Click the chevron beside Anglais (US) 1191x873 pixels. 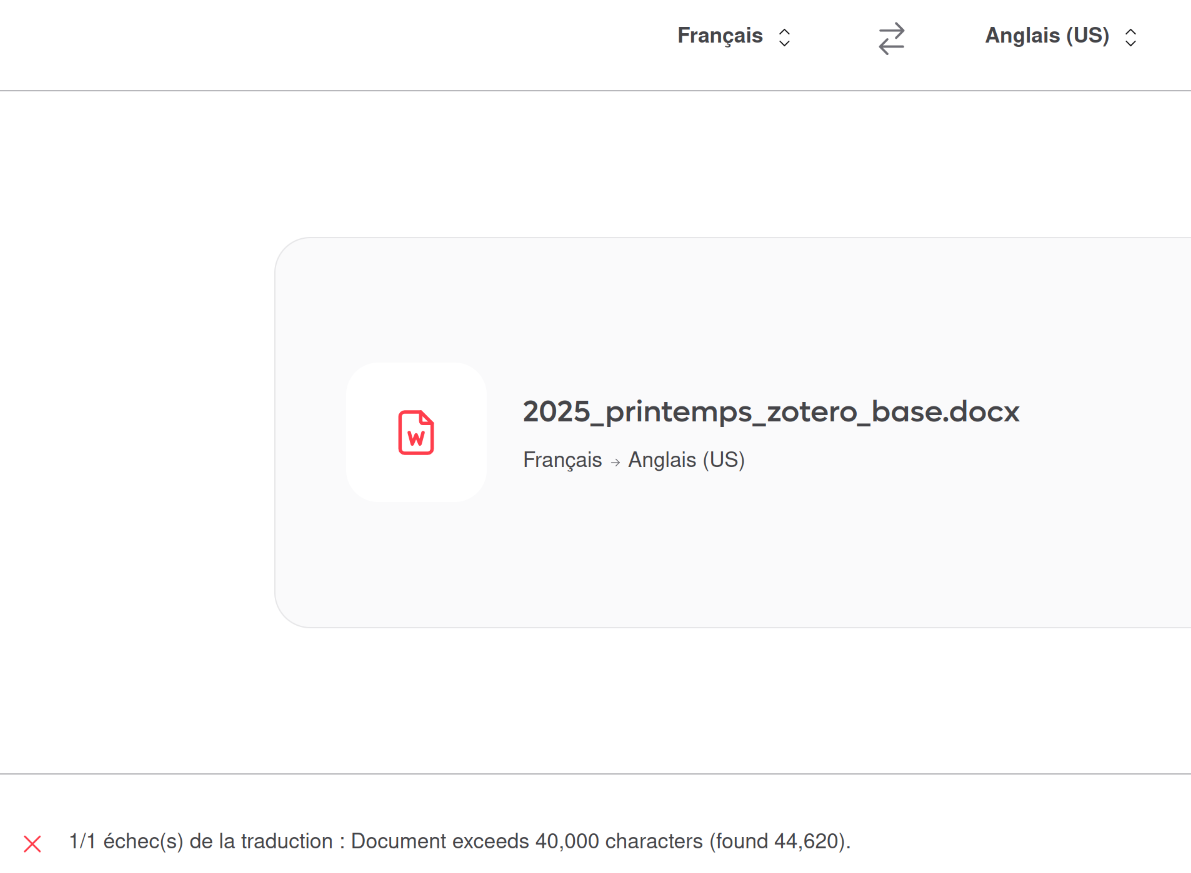[x=1131, y=36]
